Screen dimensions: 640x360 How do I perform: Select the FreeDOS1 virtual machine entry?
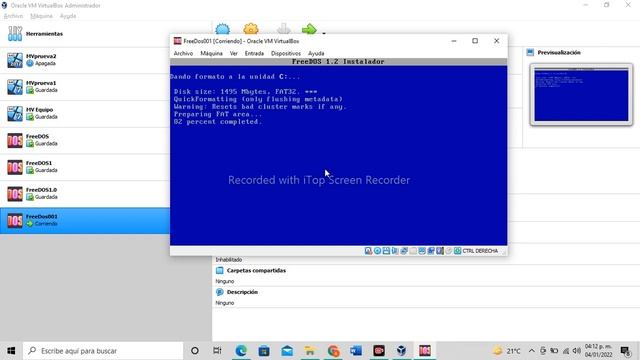85,167
